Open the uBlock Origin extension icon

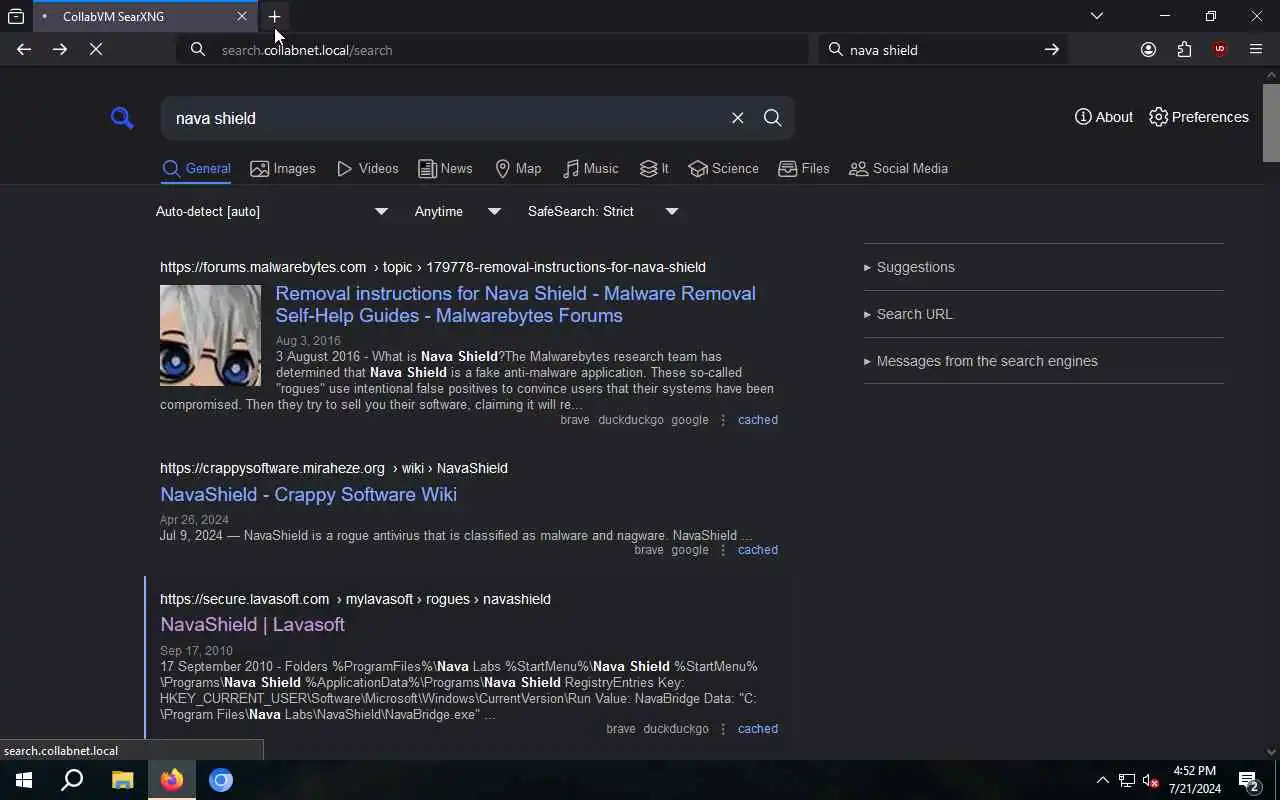coord(1220,49)
